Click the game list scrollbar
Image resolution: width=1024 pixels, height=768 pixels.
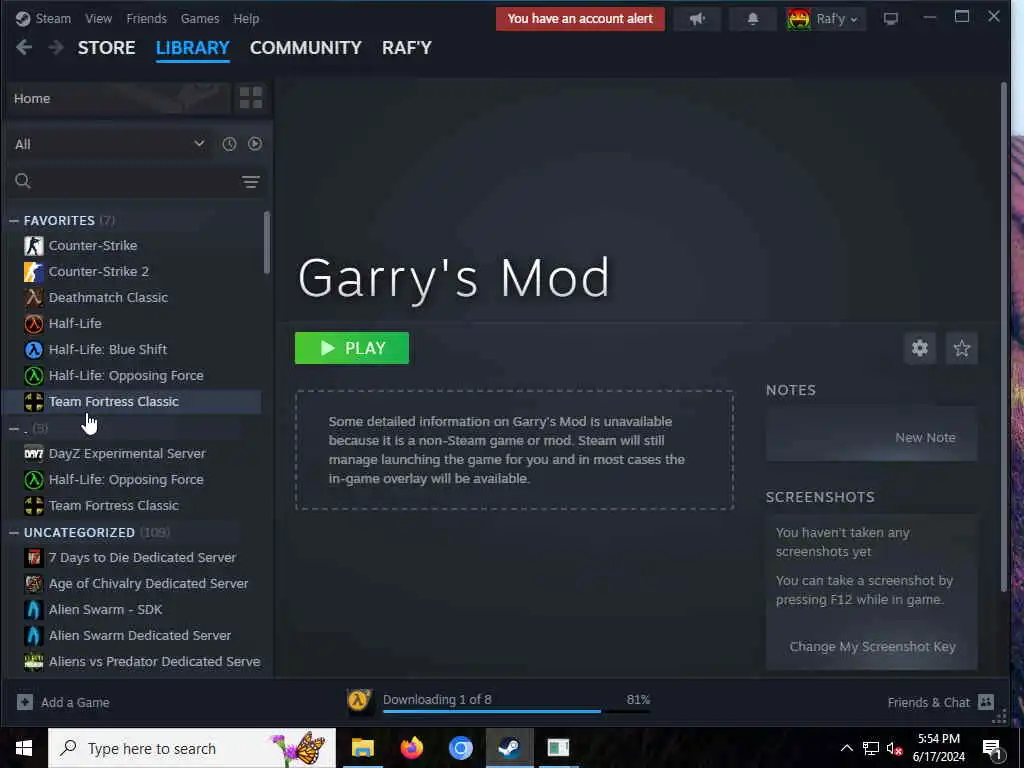(x=266, y=243)
